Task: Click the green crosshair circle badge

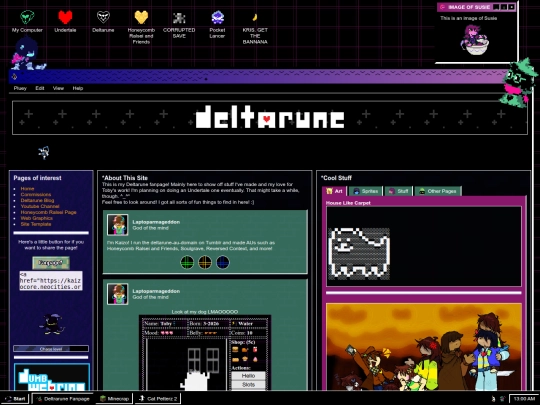Action: click(187, 262)
